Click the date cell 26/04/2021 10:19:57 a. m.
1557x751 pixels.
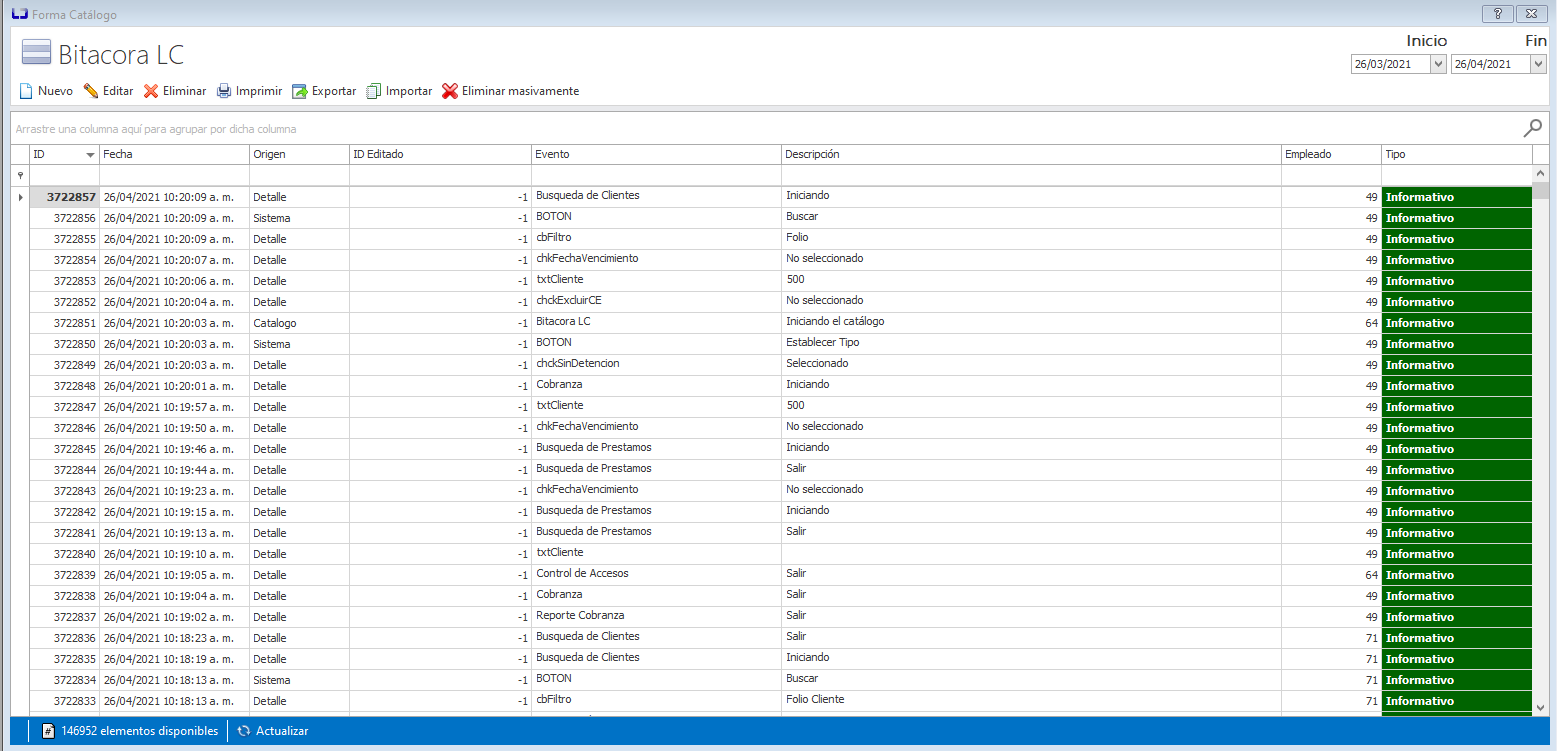[174, 407]
